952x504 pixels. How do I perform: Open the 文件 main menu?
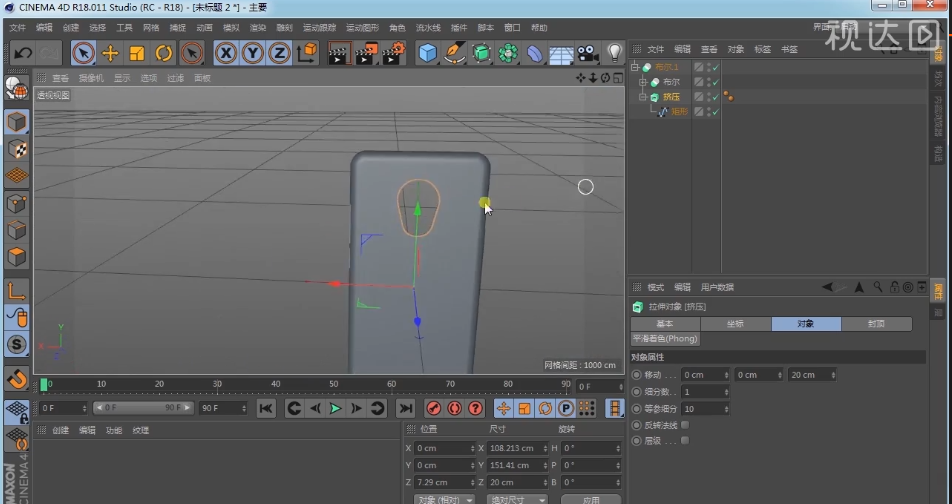tap(18, 27)
